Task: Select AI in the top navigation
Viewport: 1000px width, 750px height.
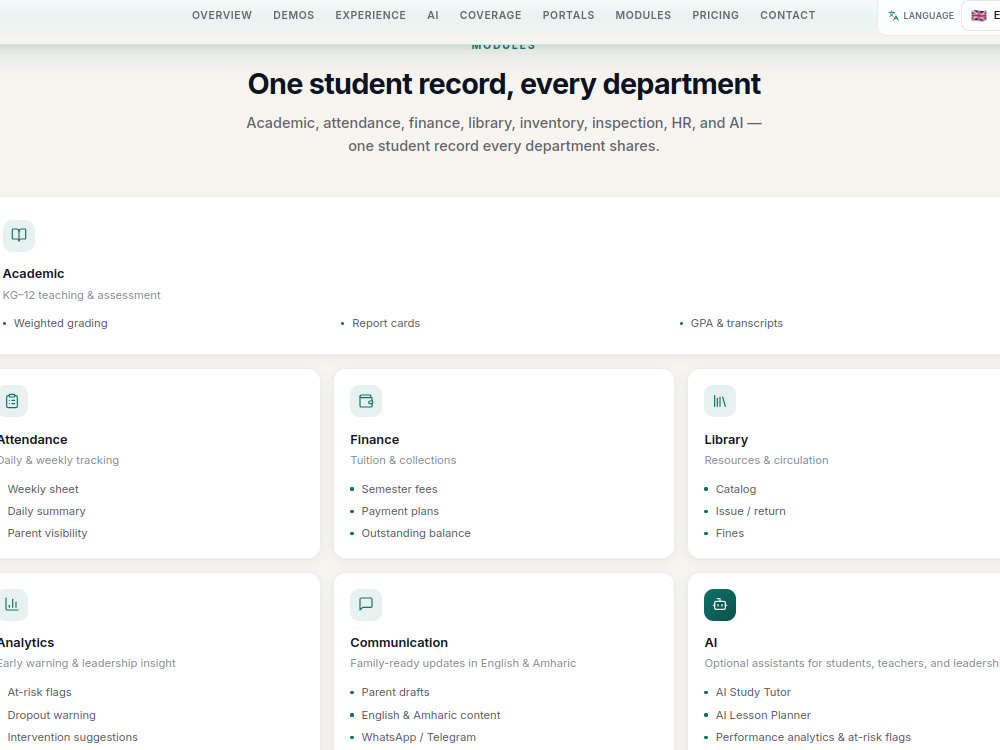Action: (433, 15)
